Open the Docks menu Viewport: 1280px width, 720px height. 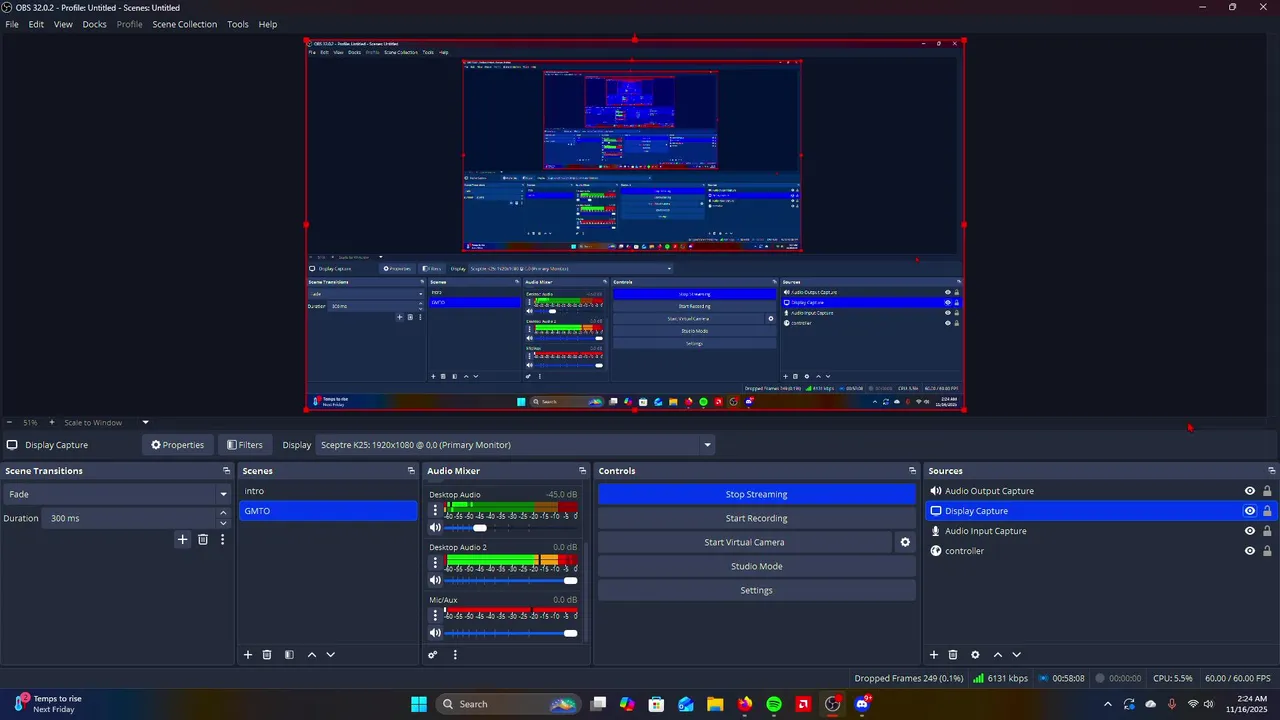point(94,24)
